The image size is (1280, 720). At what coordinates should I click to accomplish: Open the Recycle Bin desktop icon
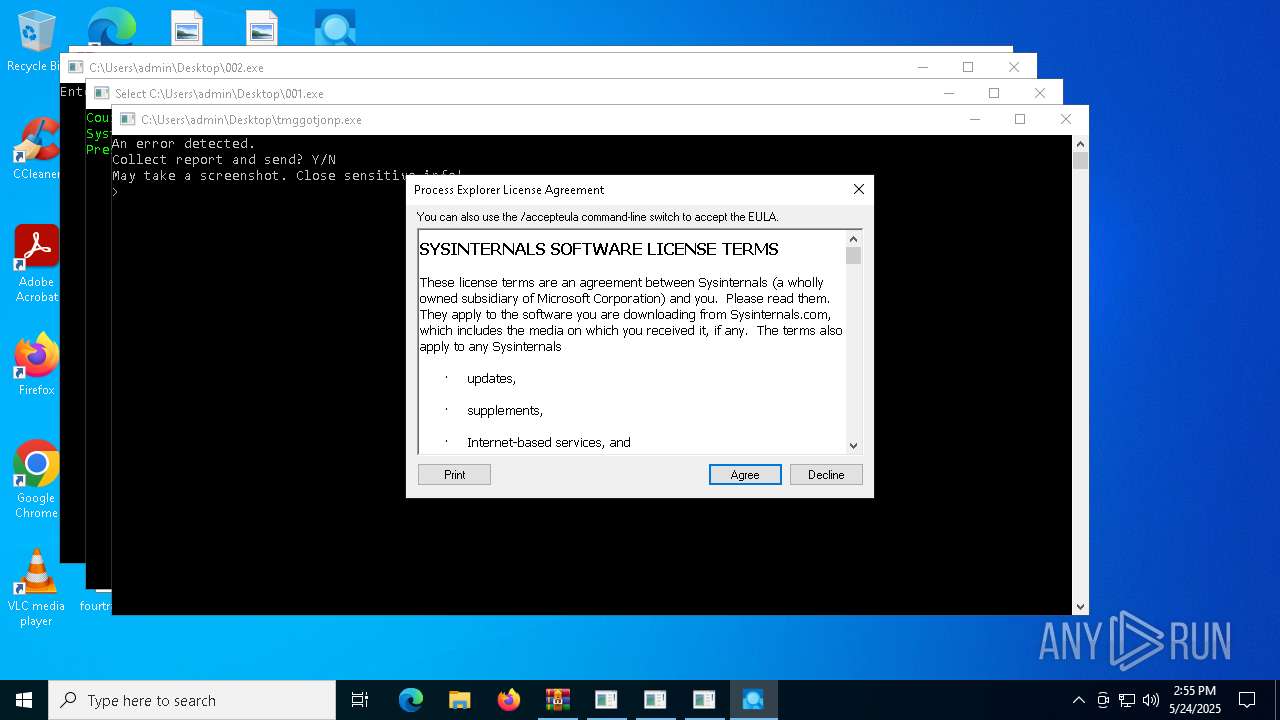pos(36,42)
